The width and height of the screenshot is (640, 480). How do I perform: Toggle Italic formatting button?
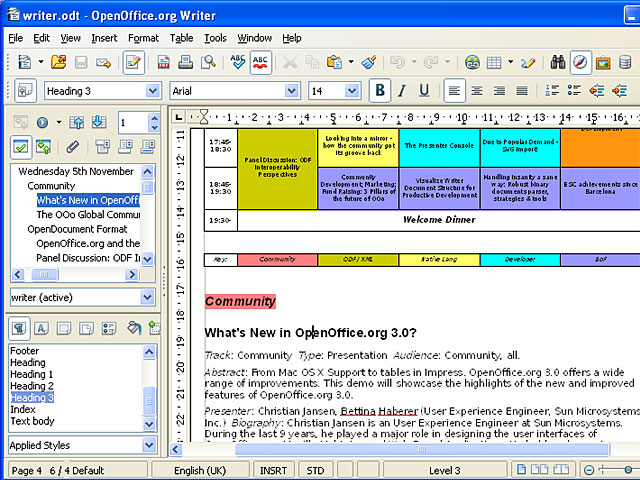[x=402, y=91]
